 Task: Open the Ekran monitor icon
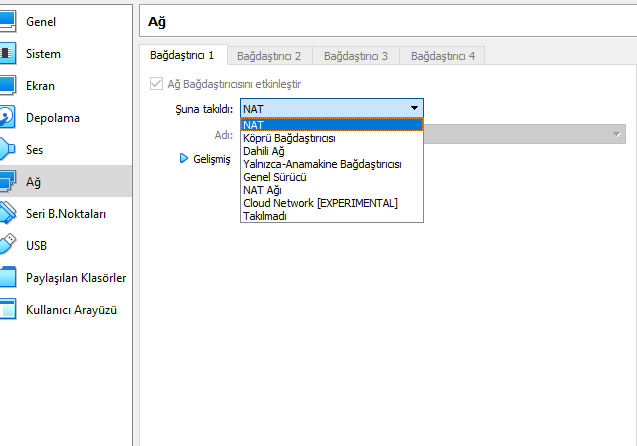coord(5,85)
